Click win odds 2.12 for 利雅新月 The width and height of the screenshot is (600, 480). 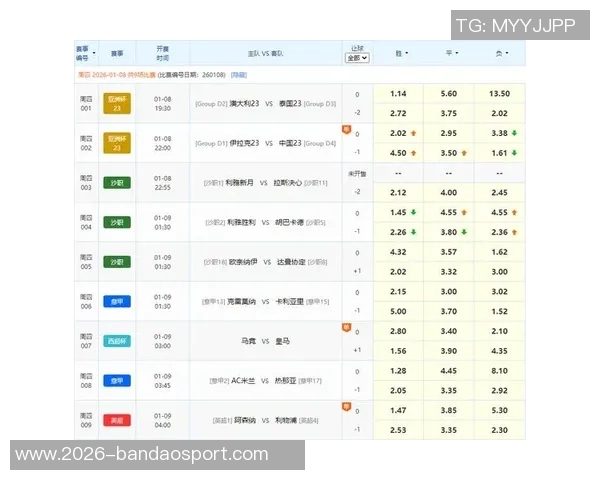point(398,193)
